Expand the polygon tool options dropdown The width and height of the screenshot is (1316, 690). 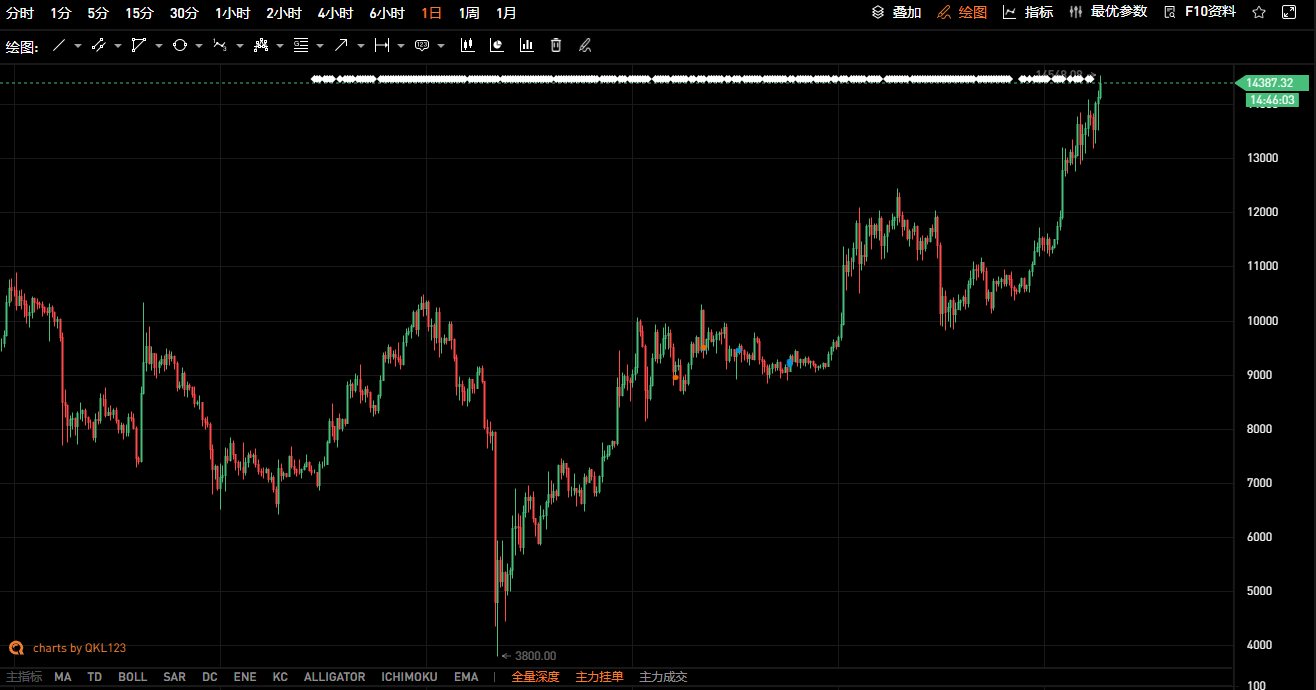tap(159, 45)
